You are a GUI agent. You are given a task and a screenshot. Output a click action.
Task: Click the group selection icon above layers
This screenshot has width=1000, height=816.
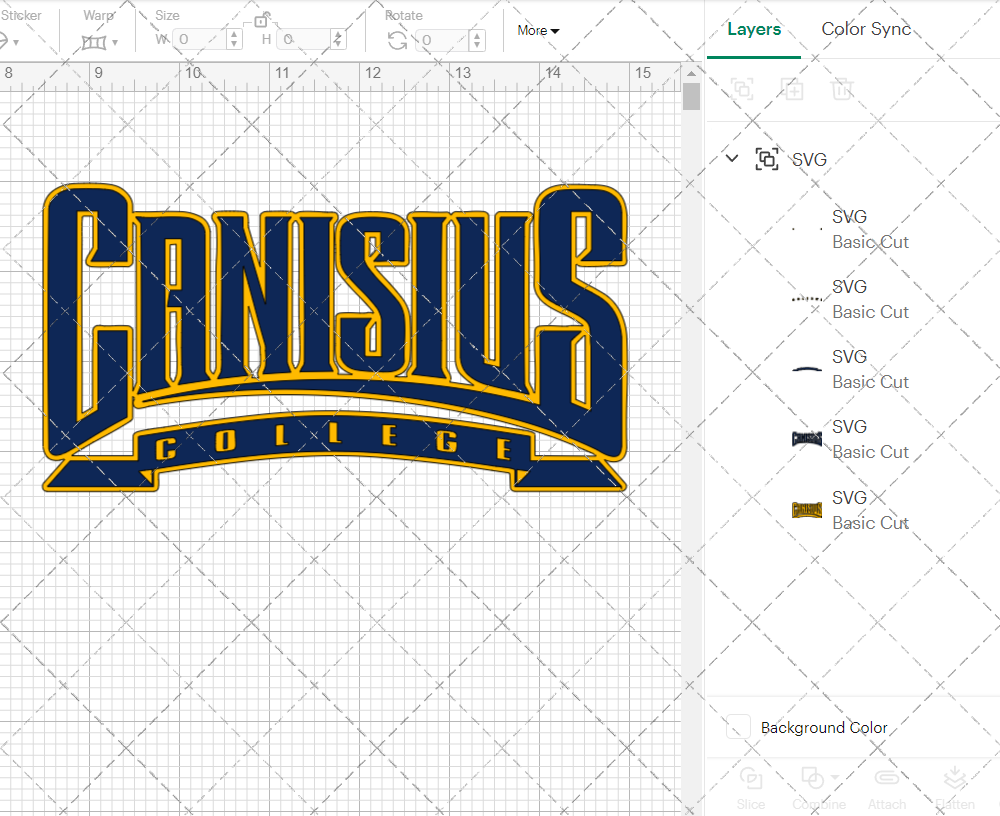click(742, 89)
